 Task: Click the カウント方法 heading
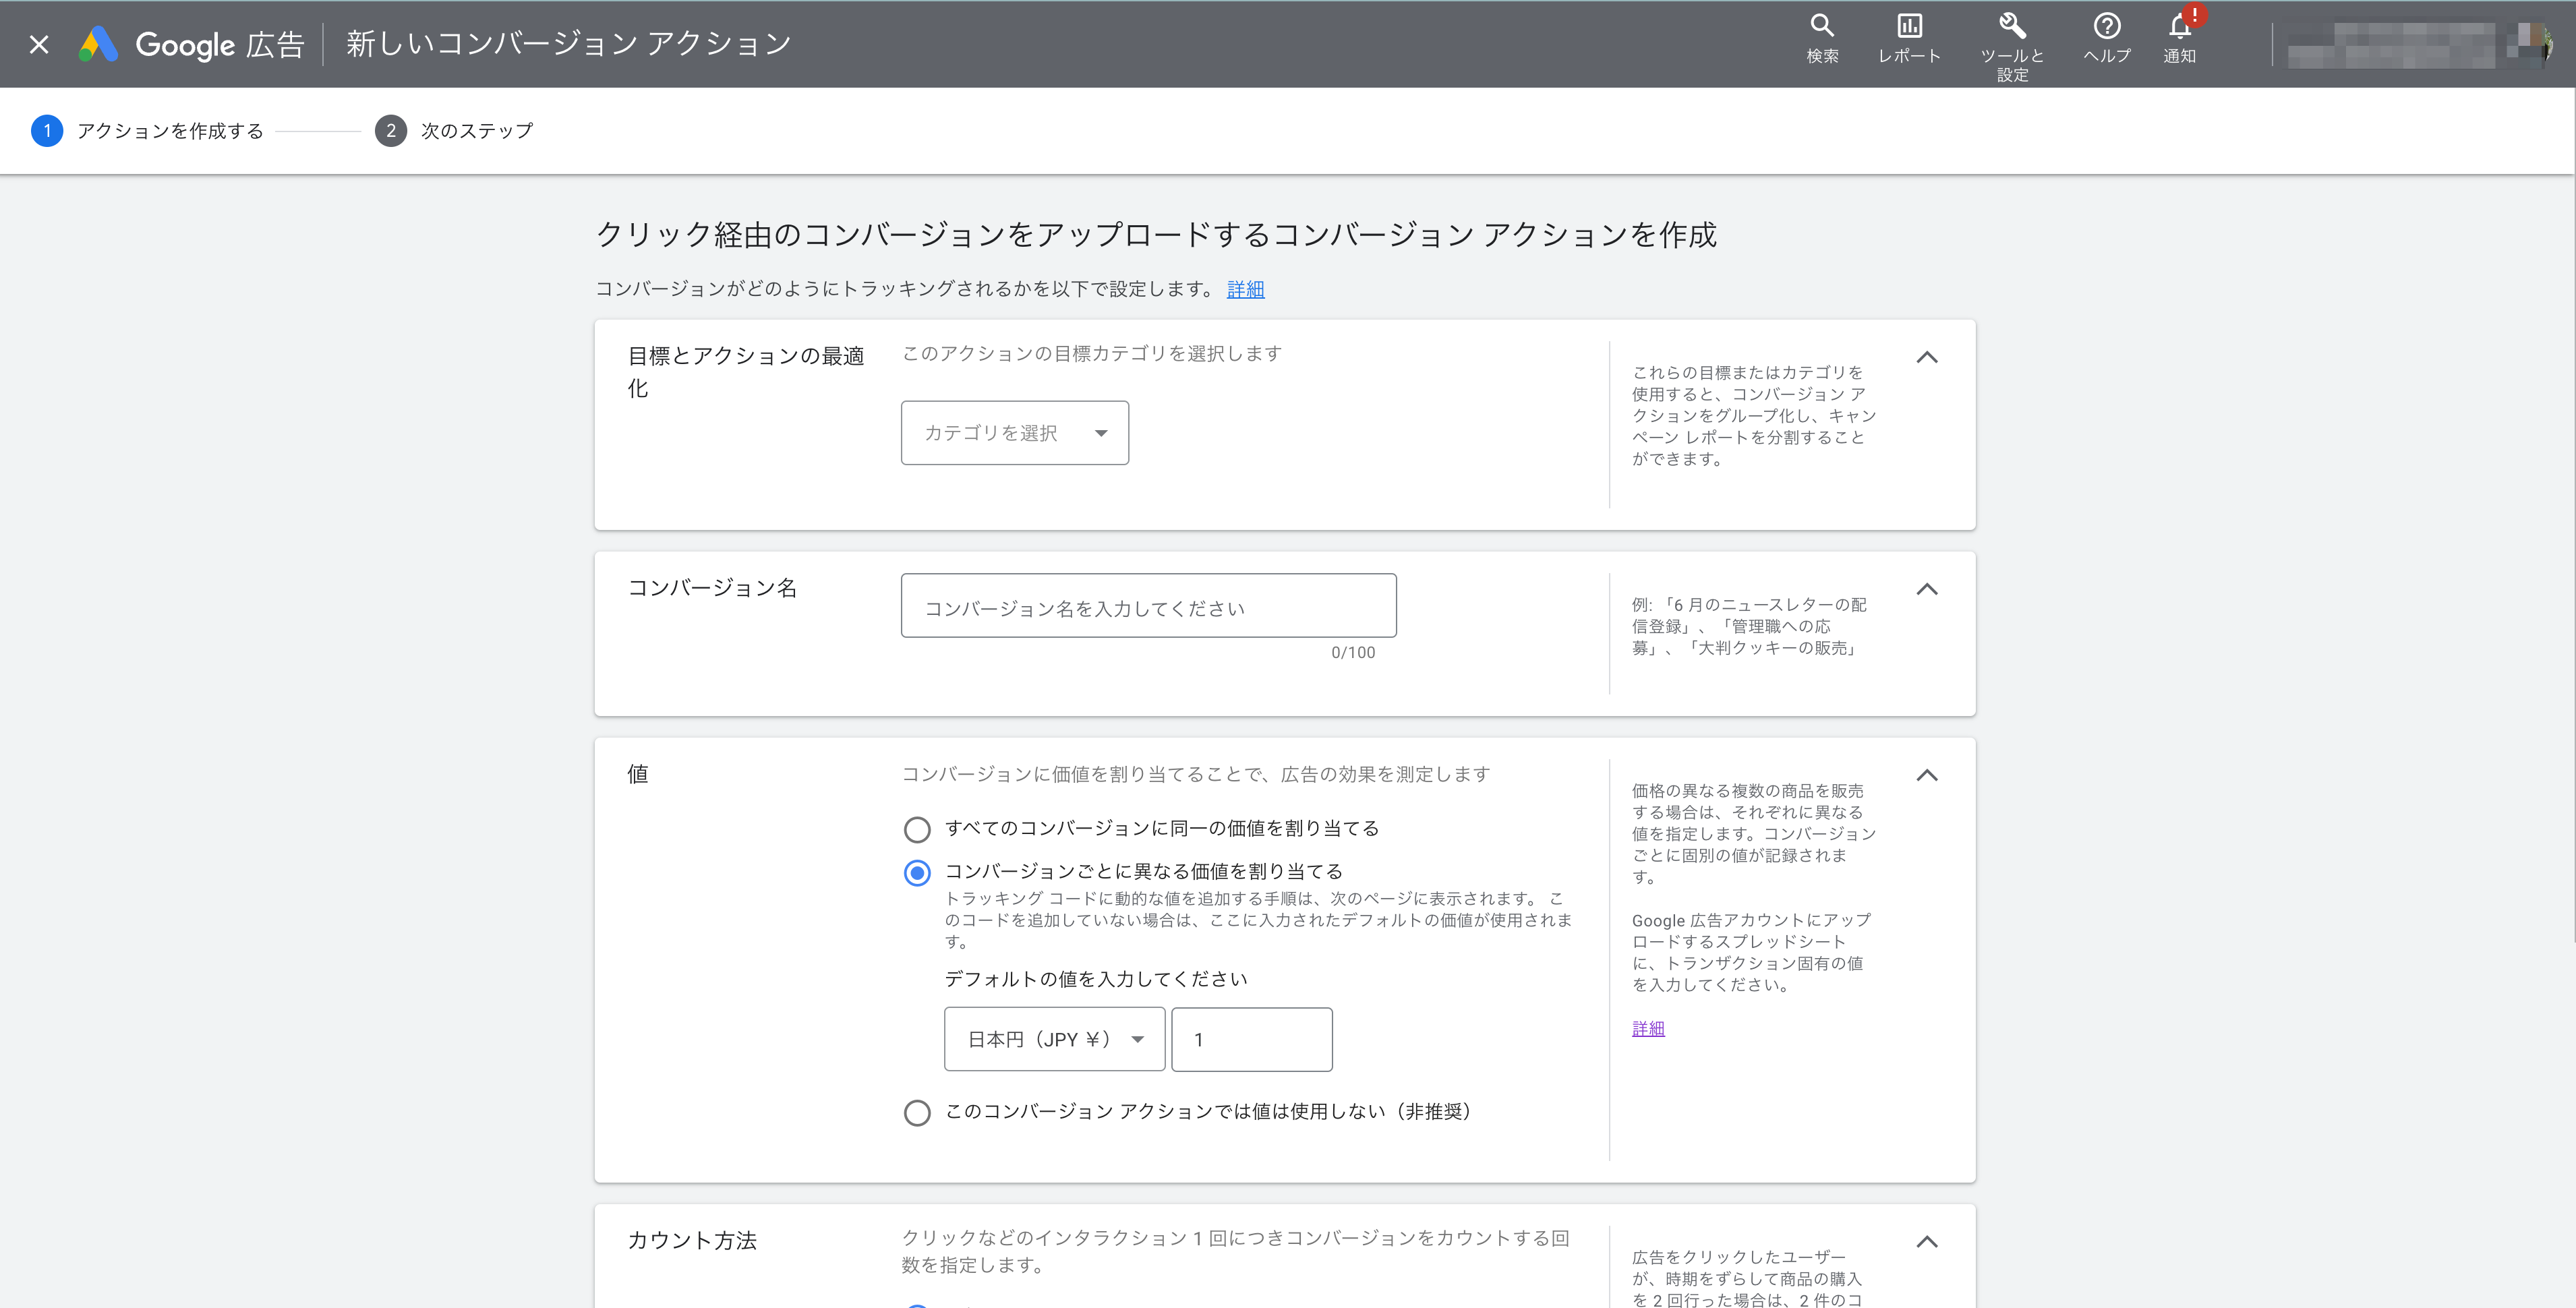click(692, 1241)
